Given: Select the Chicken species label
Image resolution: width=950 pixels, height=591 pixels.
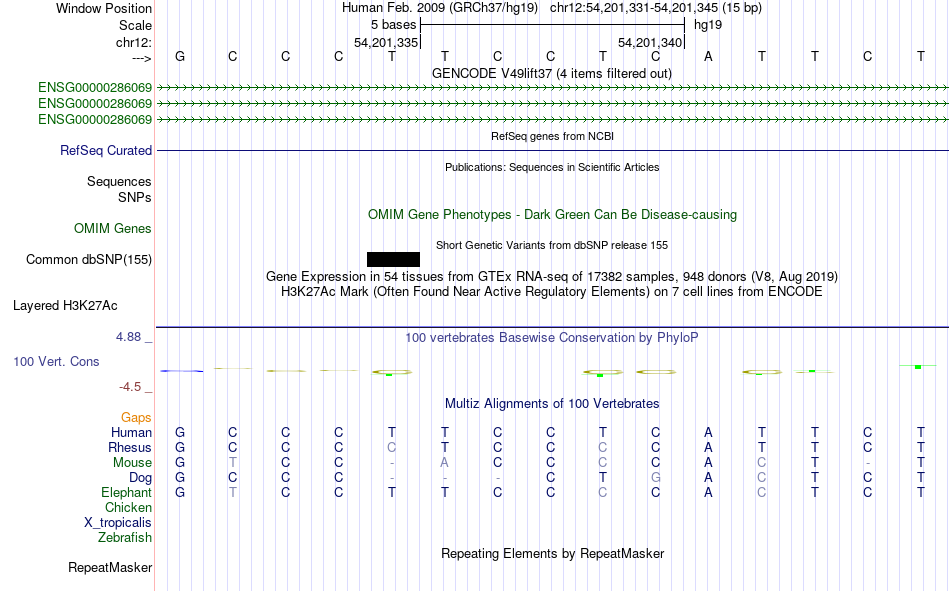Looking at the screenshot, I should 128,507.
